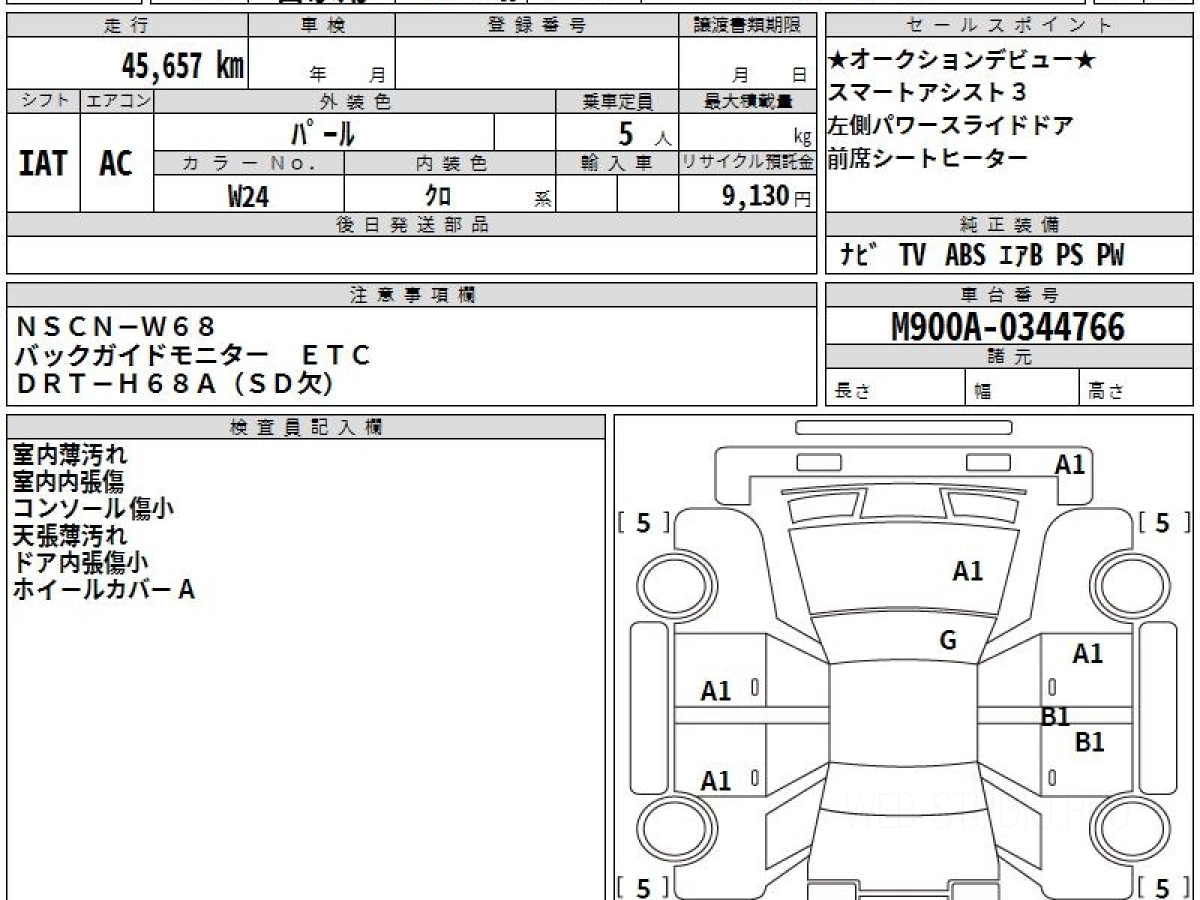Select the W24 color code
This screenshot has height=900, width=1200.
click(248, 196)
